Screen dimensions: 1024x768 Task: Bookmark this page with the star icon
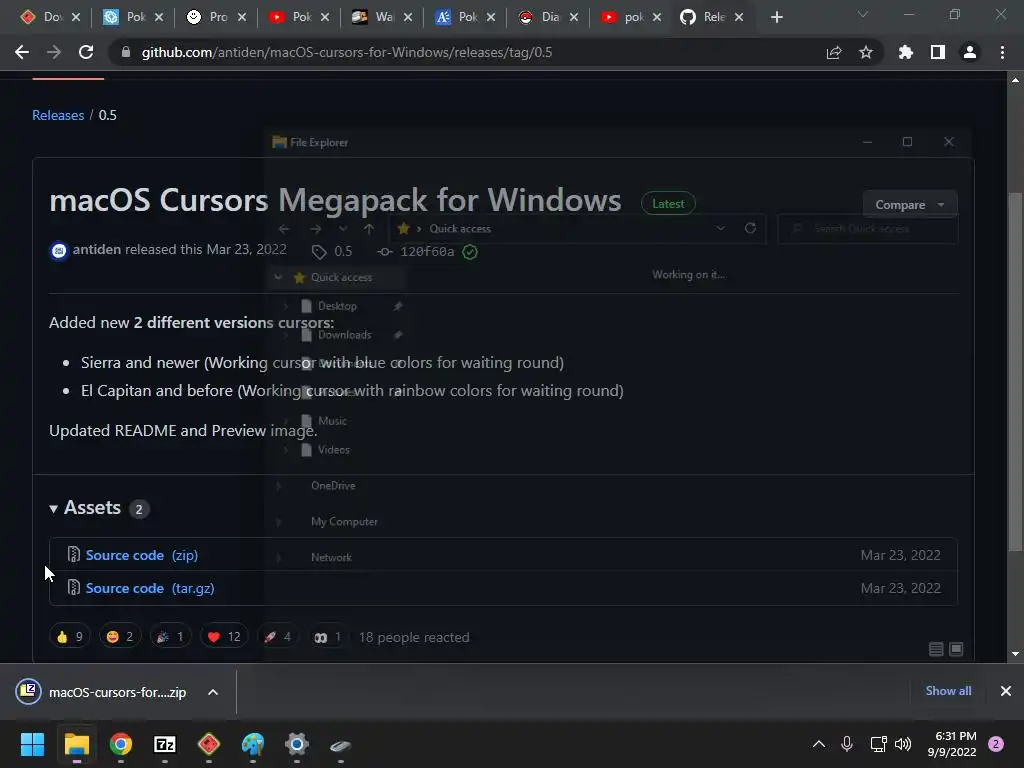866,52
